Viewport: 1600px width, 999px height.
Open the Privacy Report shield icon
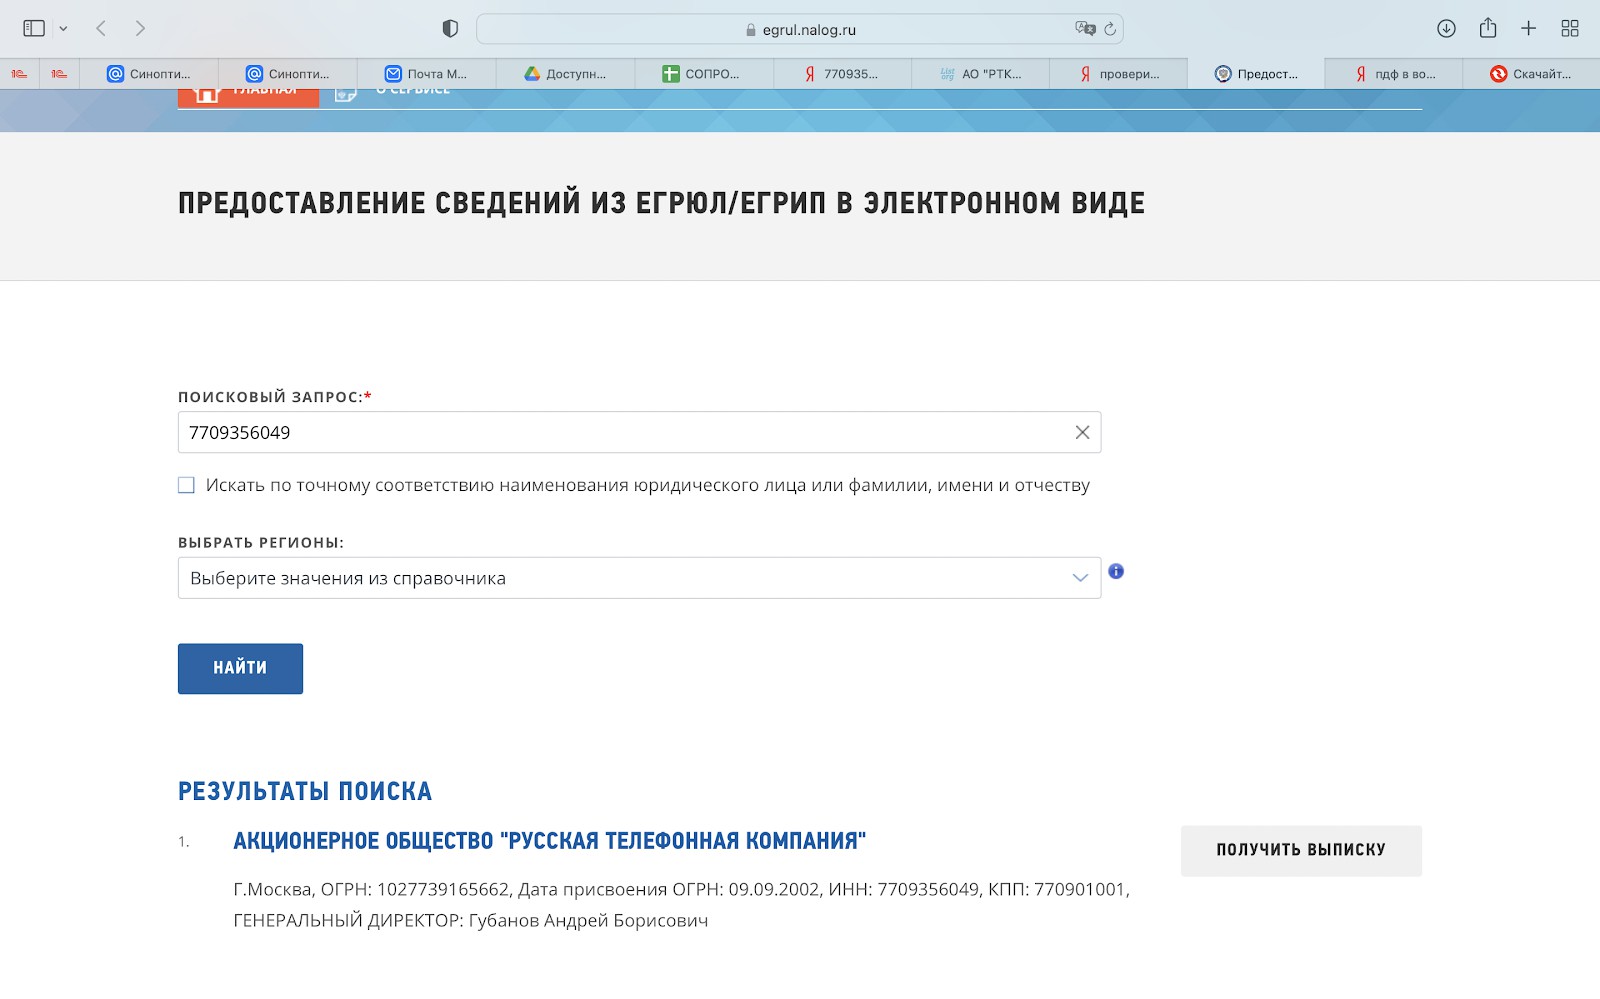pyautogui.click(x=450, y=28)
